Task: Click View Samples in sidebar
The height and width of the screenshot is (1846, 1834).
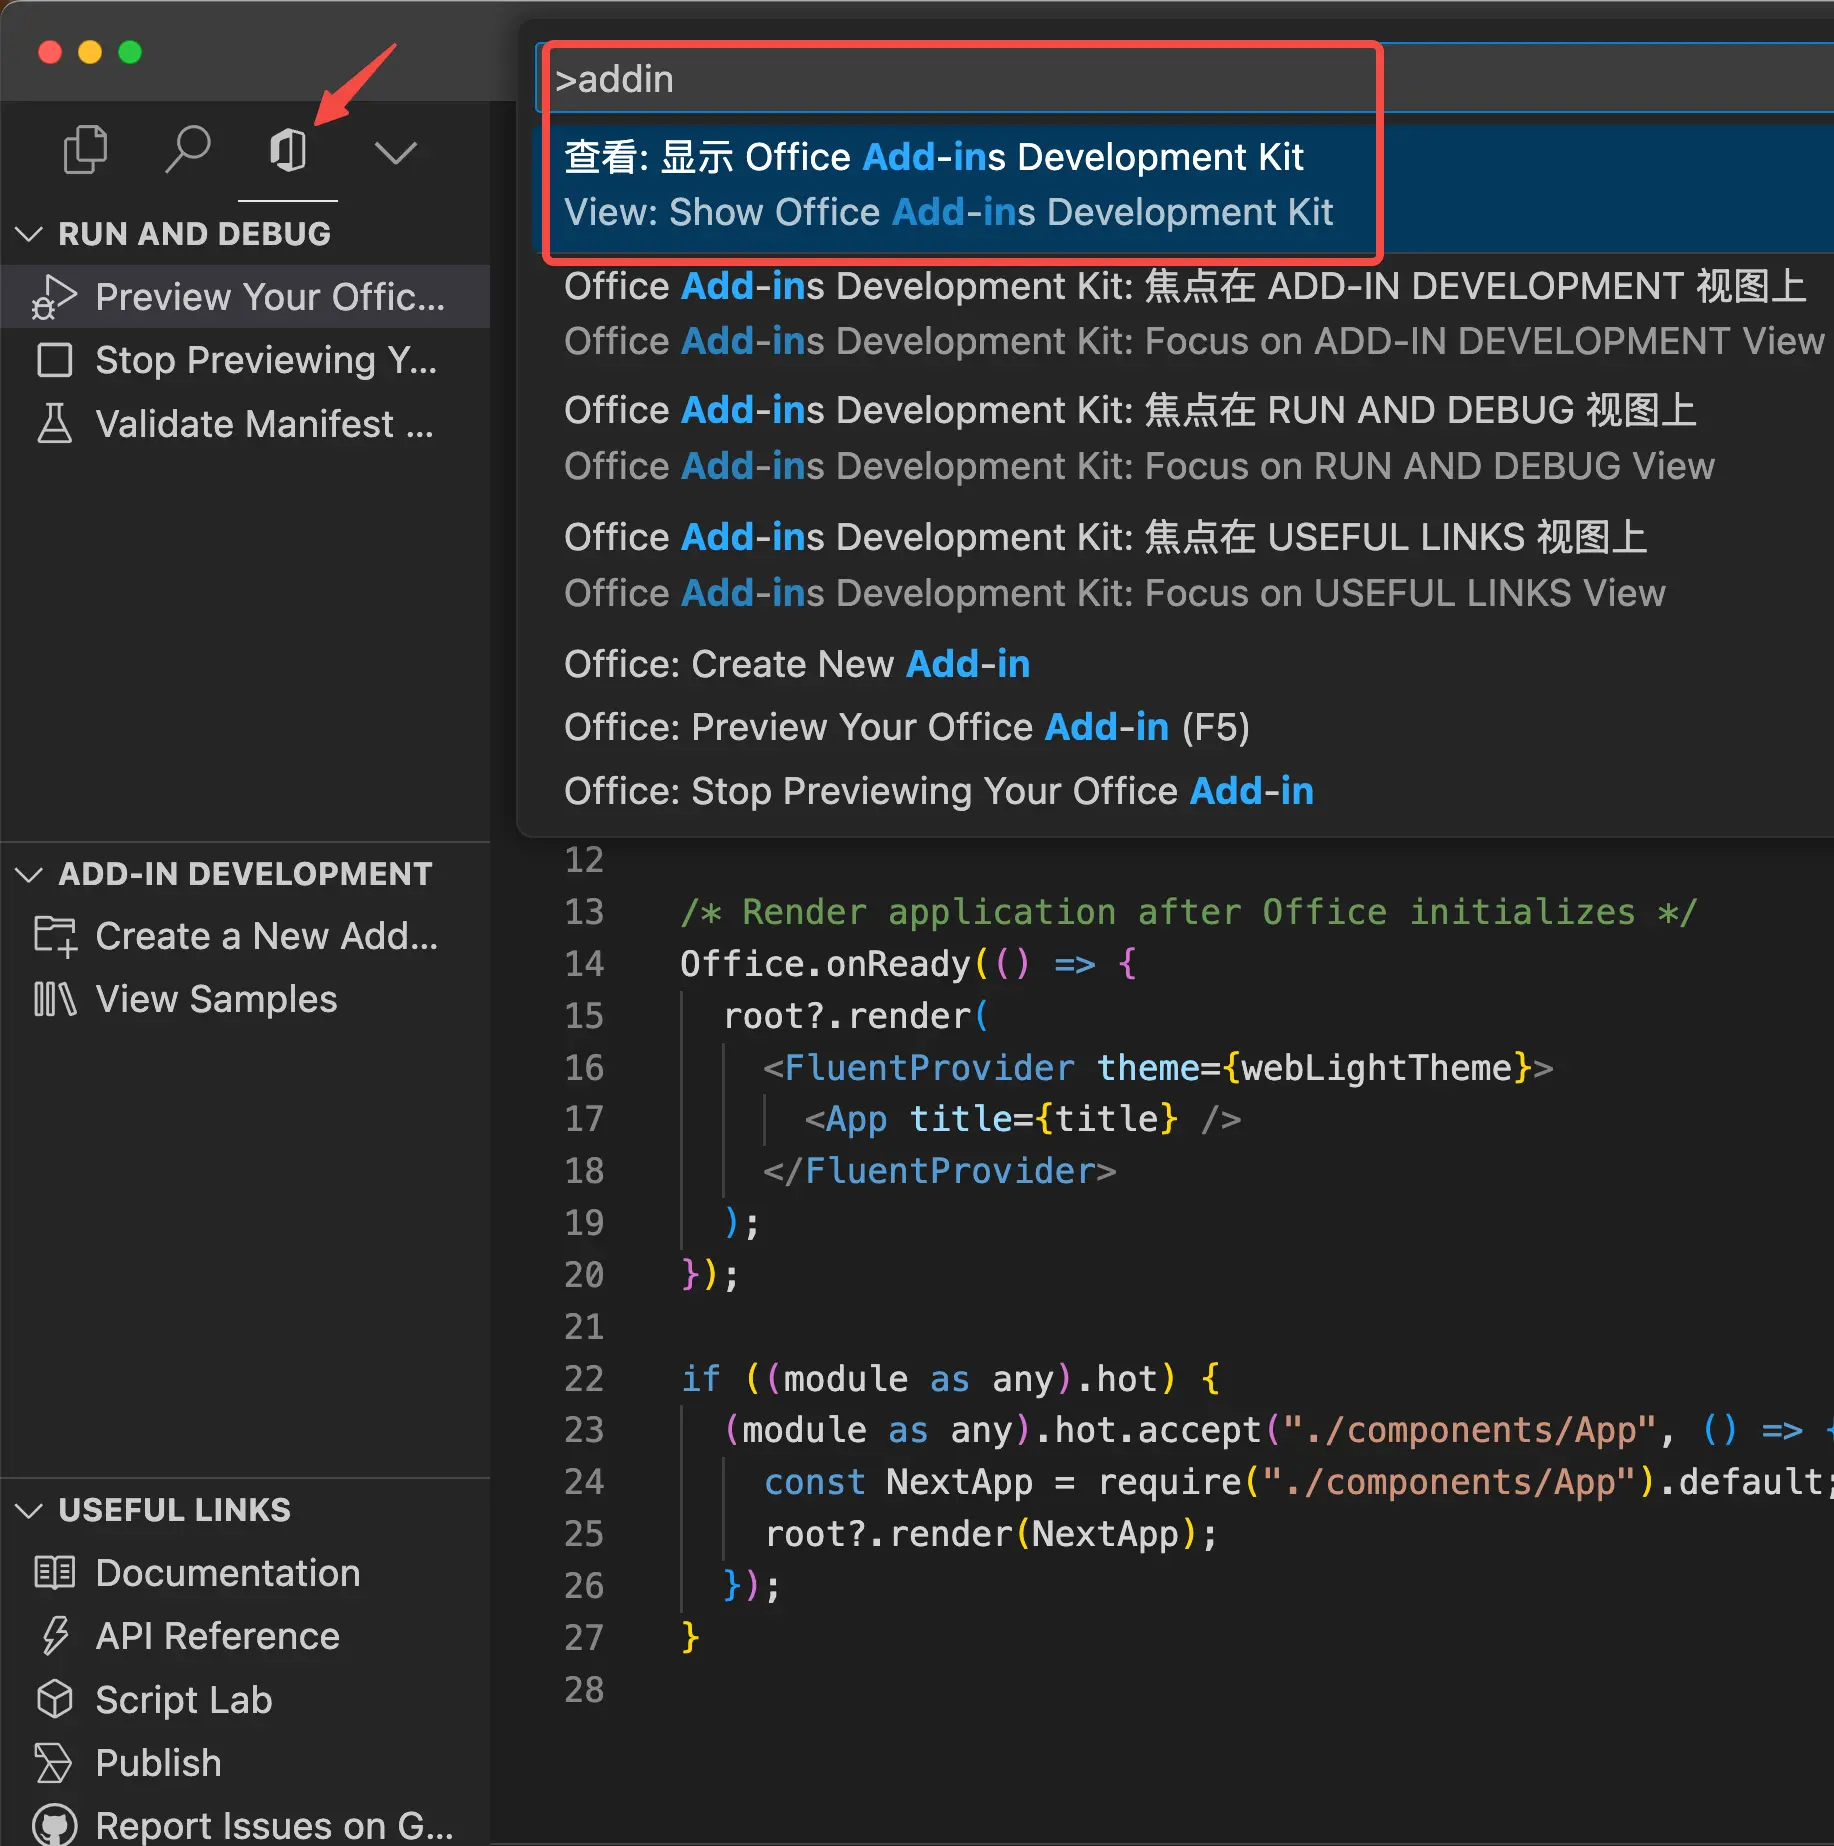Action: point(216,999)
